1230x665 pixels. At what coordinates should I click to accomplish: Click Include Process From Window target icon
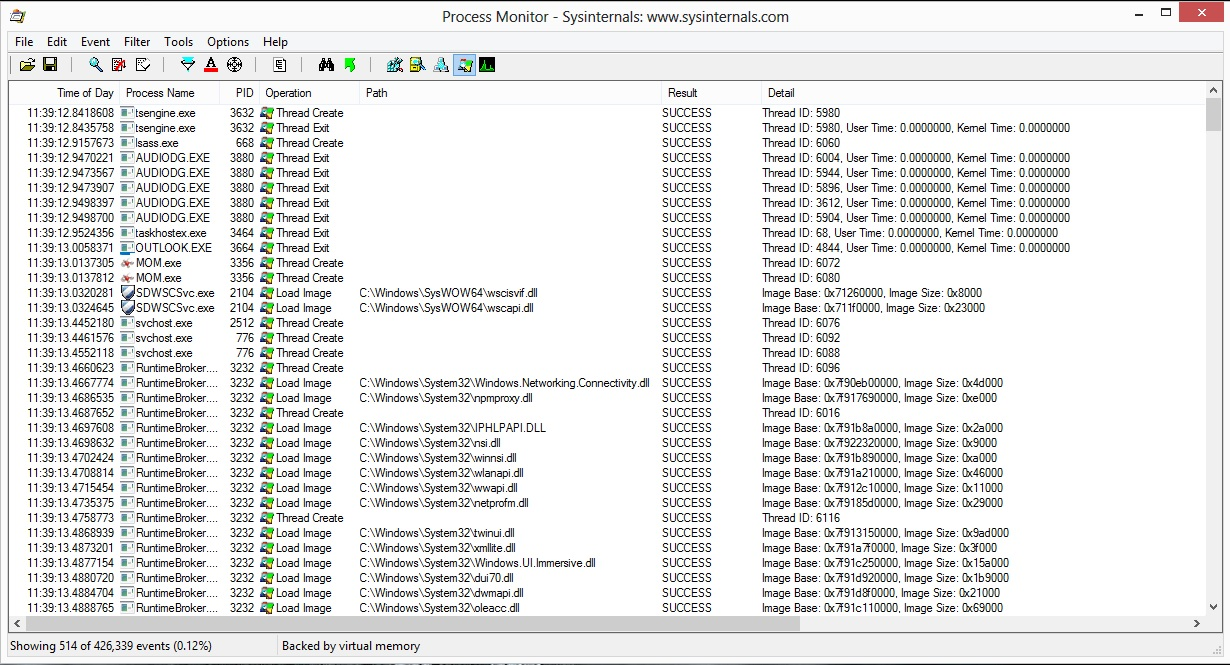(234, 65)
